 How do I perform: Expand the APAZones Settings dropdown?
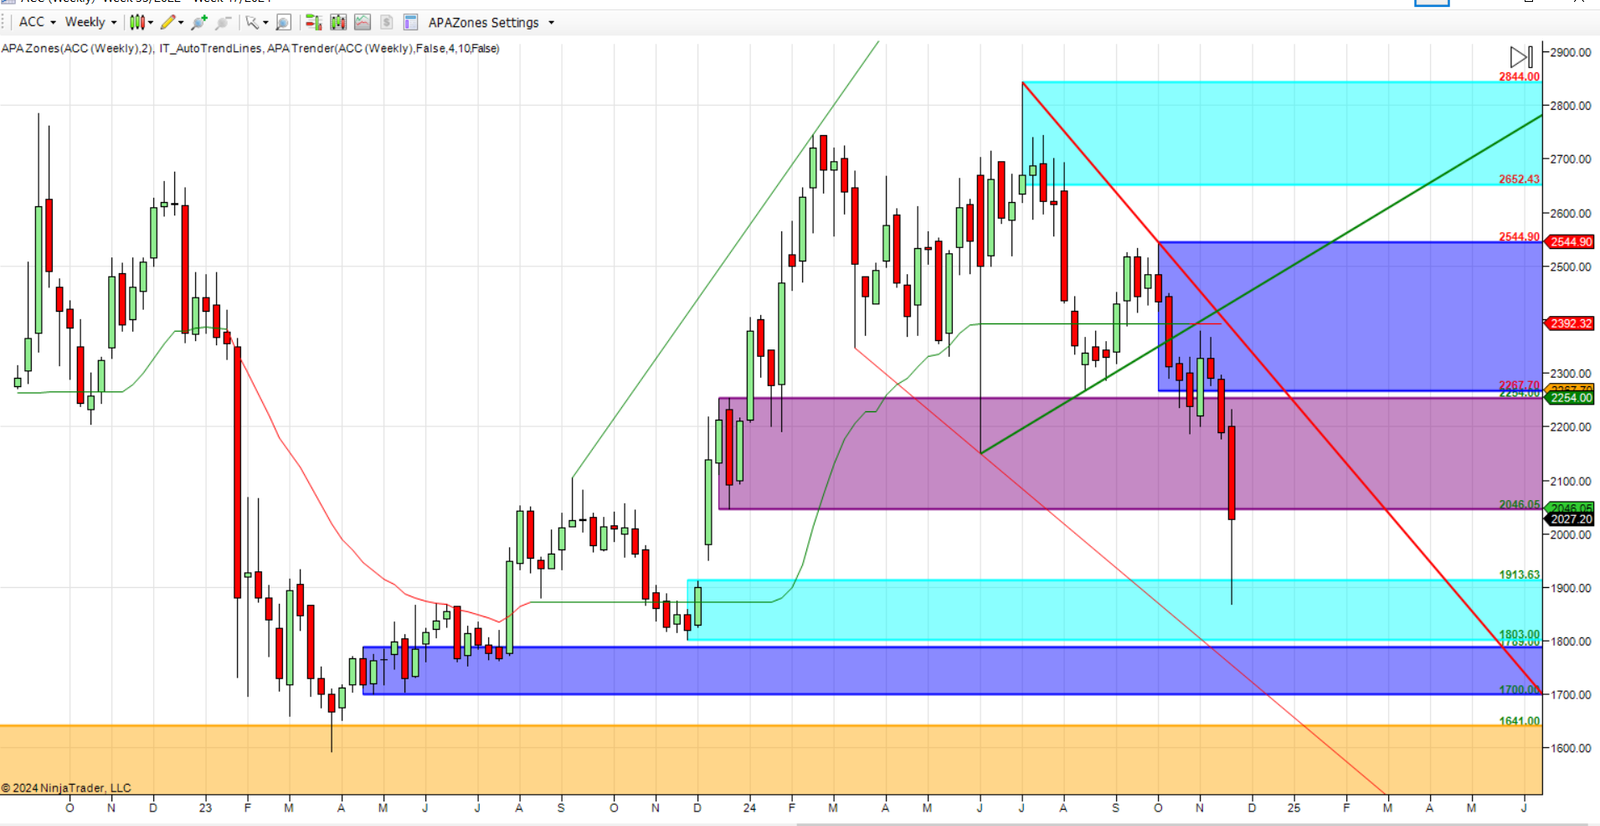click(551, 22)
